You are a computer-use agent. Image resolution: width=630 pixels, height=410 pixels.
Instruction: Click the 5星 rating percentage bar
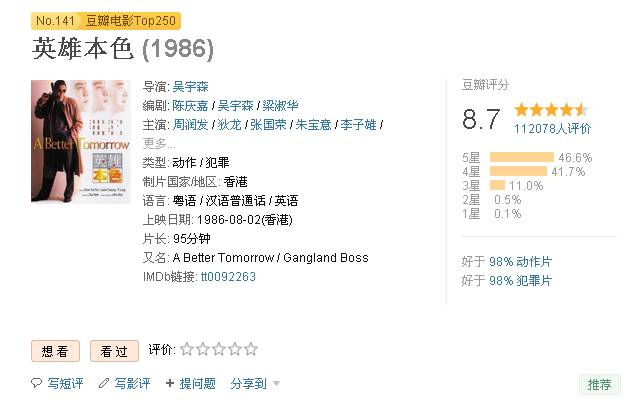click(522, 157)
